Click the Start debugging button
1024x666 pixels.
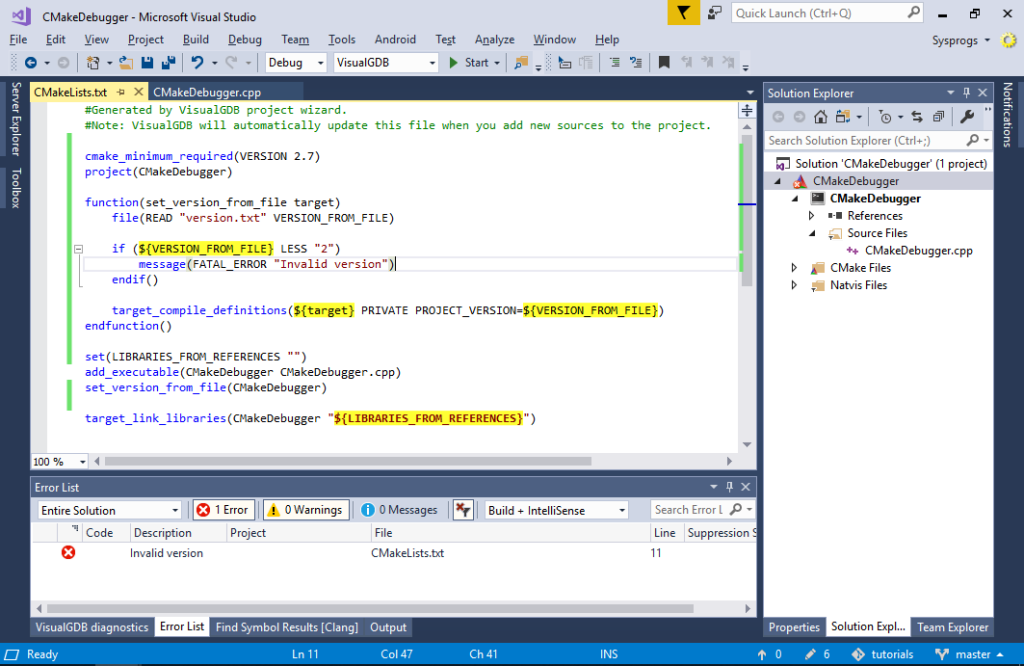[469, 63]
